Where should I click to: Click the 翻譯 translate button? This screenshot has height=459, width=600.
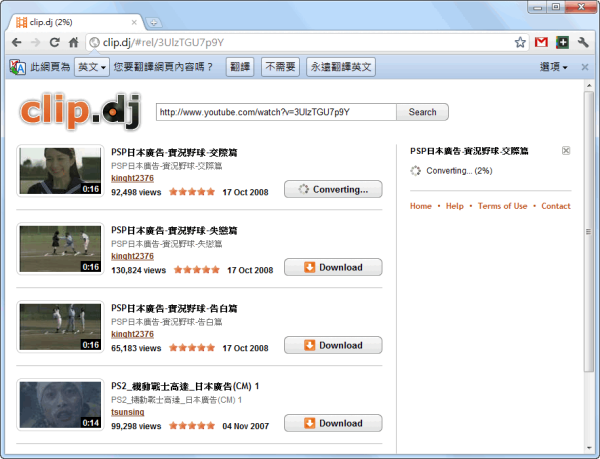click(240, 67)
